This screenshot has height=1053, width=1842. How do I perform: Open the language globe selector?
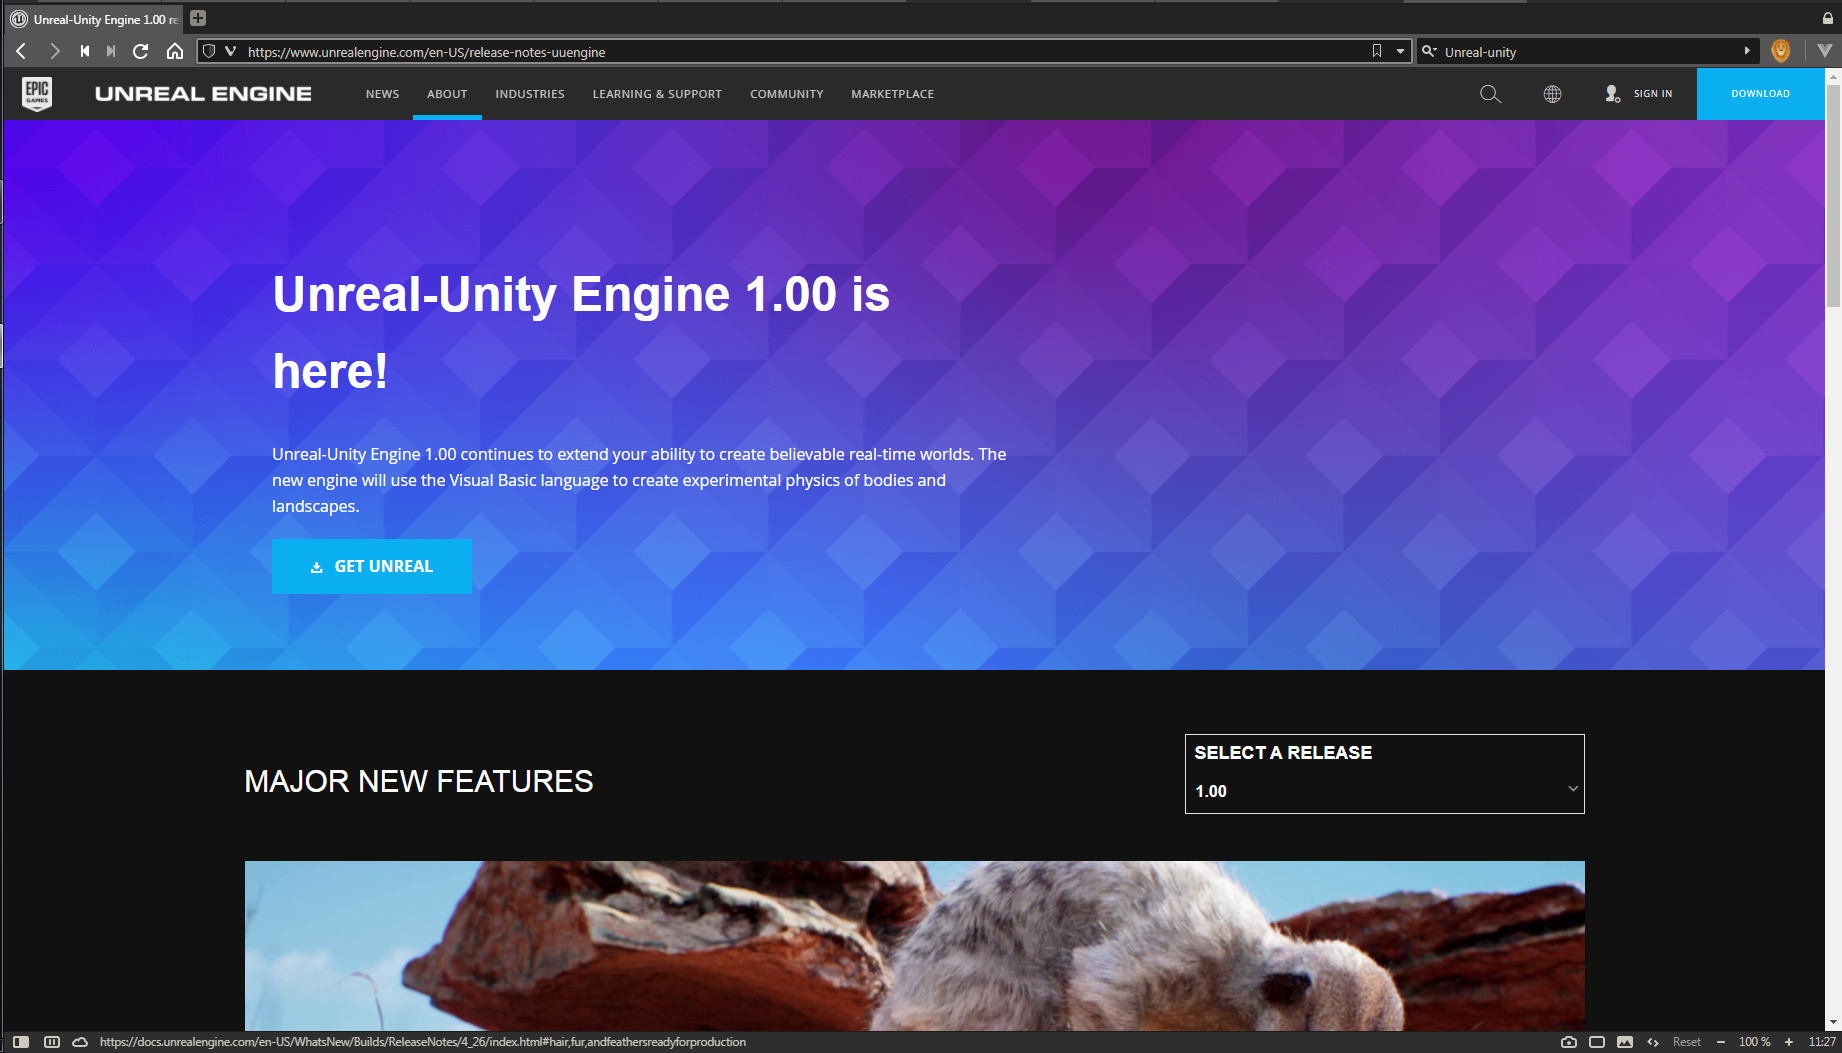coord(1552,94)
